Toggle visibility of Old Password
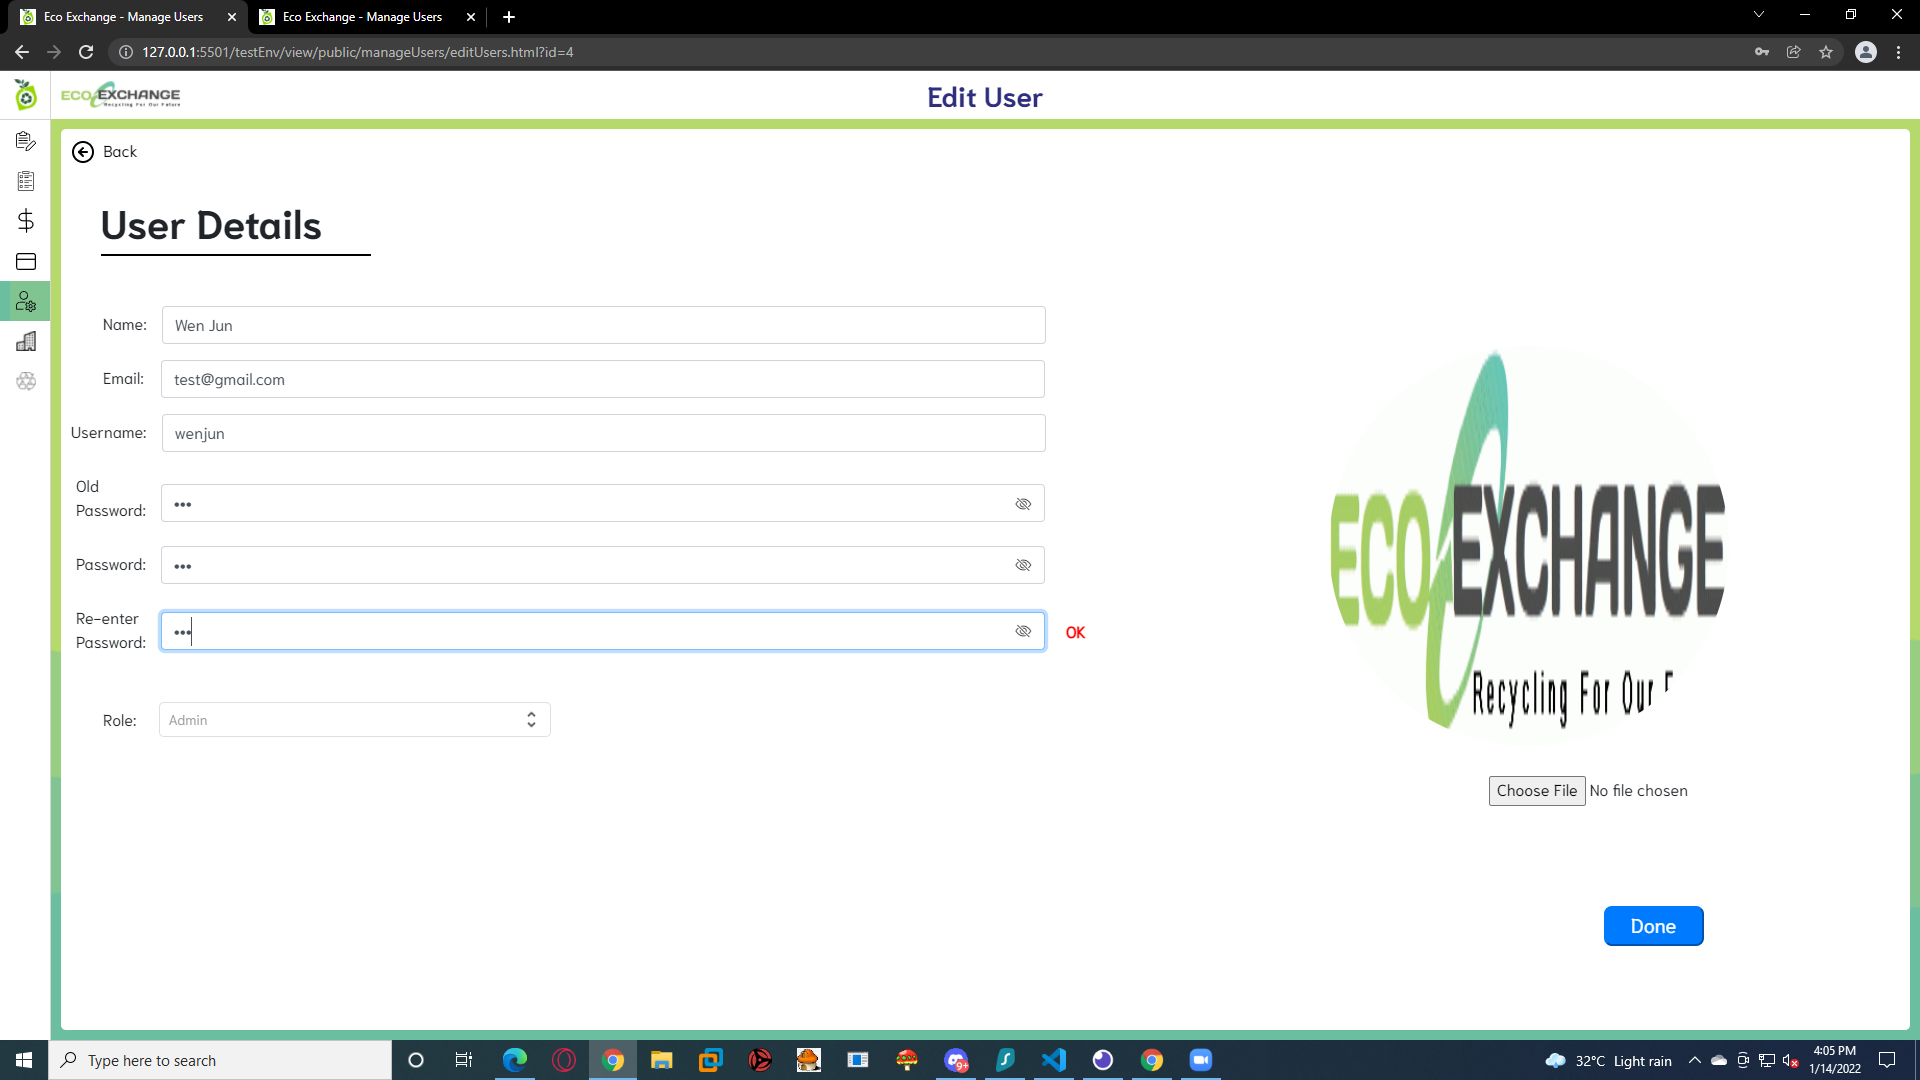 (1023, 504)
